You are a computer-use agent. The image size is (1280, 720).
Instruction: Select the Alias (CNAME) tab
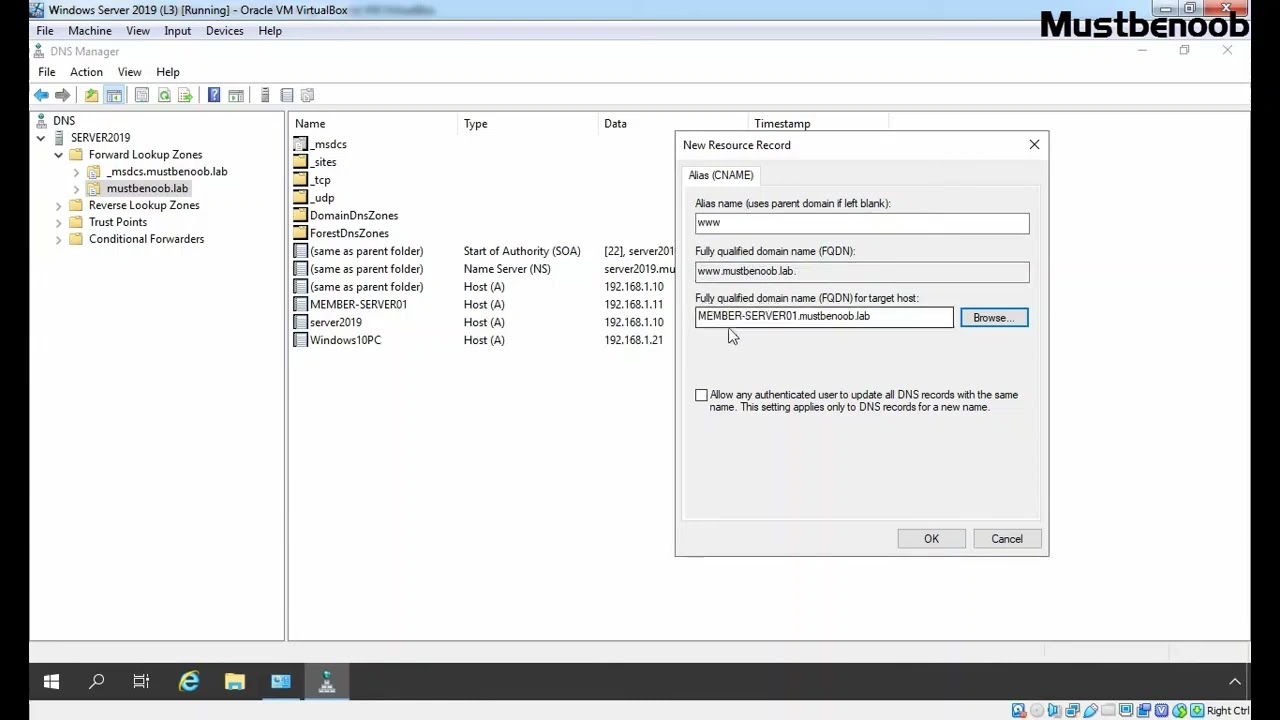721,175
